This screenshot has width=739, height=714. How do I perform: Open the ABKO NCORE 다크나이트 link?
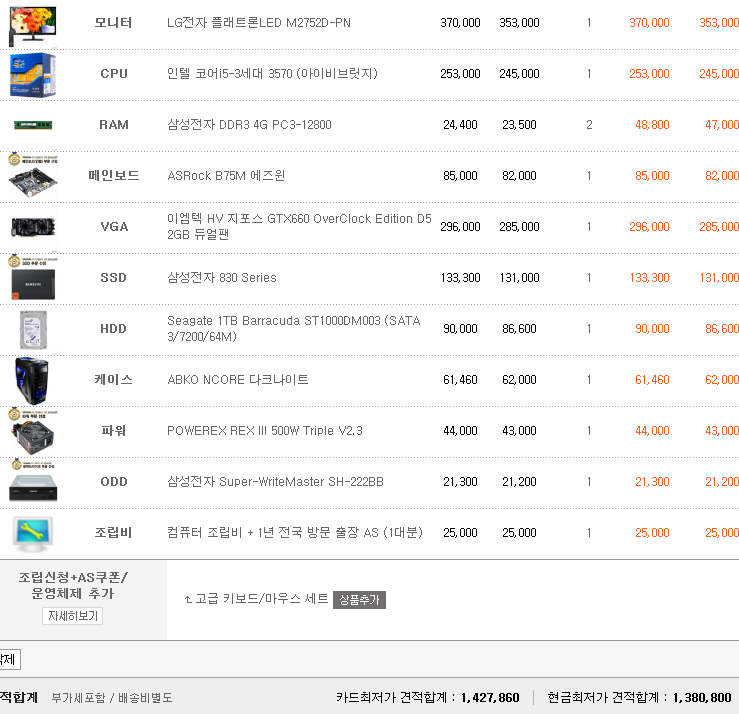click(x=238, y=379)
